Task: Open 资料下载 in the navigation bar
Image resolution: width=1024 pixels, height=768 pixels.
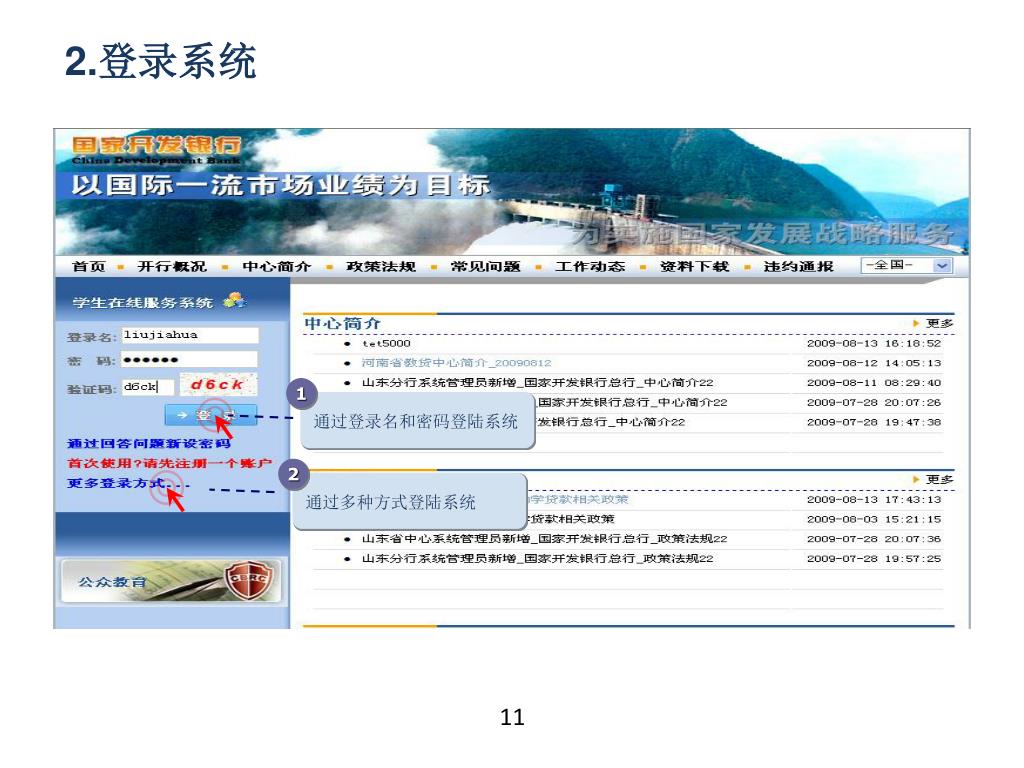Action: 694,266
